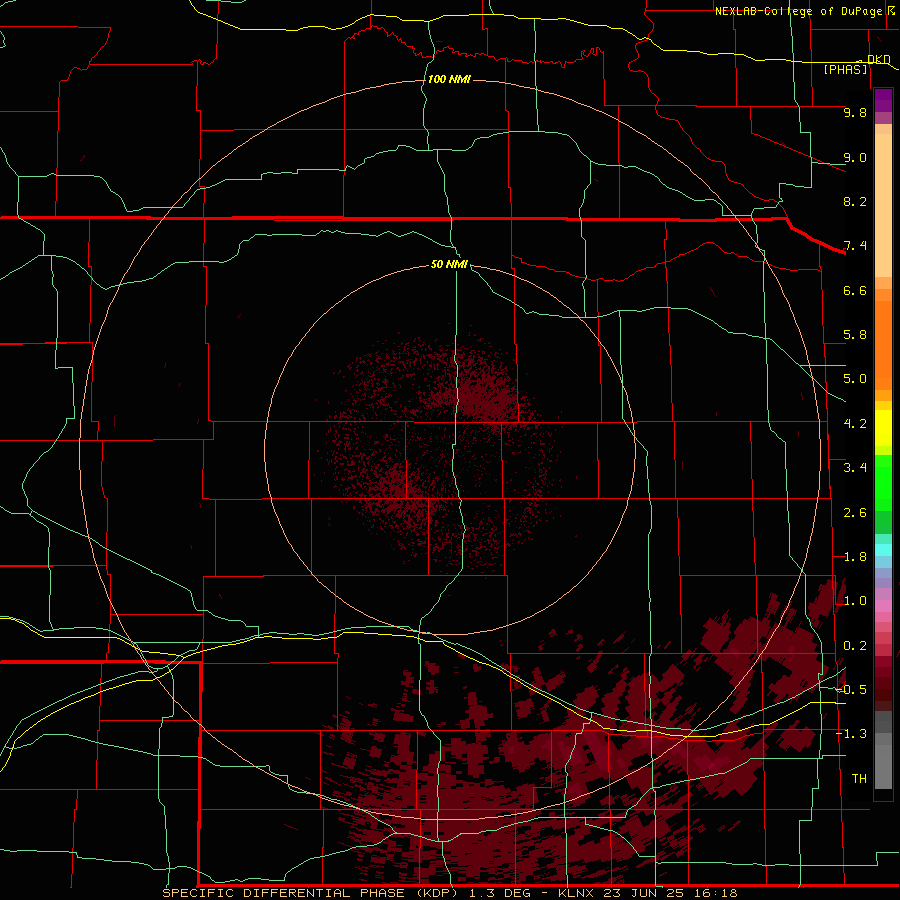This screenshot has height=900, width=900.
Task: Click the TH threshold label on the scale
Action: point(859,779)
